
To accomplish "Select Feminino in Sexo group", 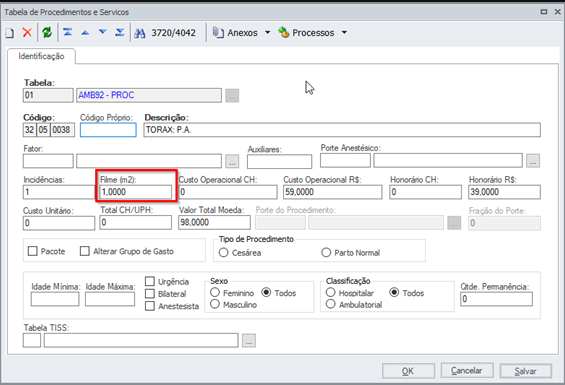I will [x=215, y=292].
